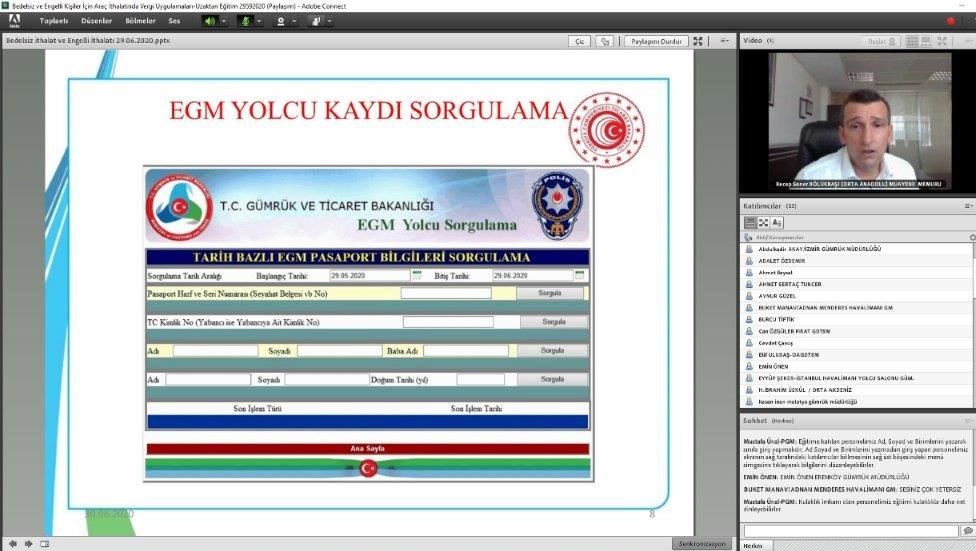This screenshot has height=551, width=976.
Task: Open the Toplantı menu
Action: (54, 20)
